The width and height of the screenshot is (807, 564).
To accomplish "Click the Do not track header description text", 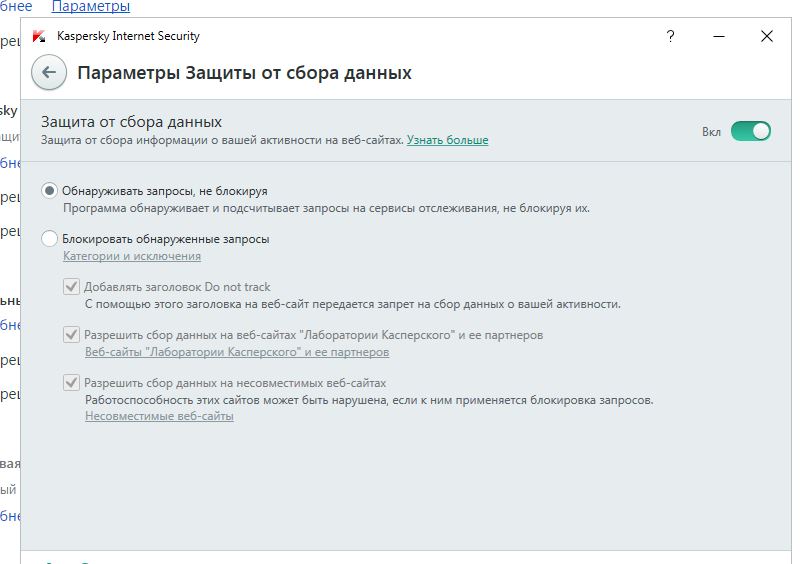I will [353, 304].
